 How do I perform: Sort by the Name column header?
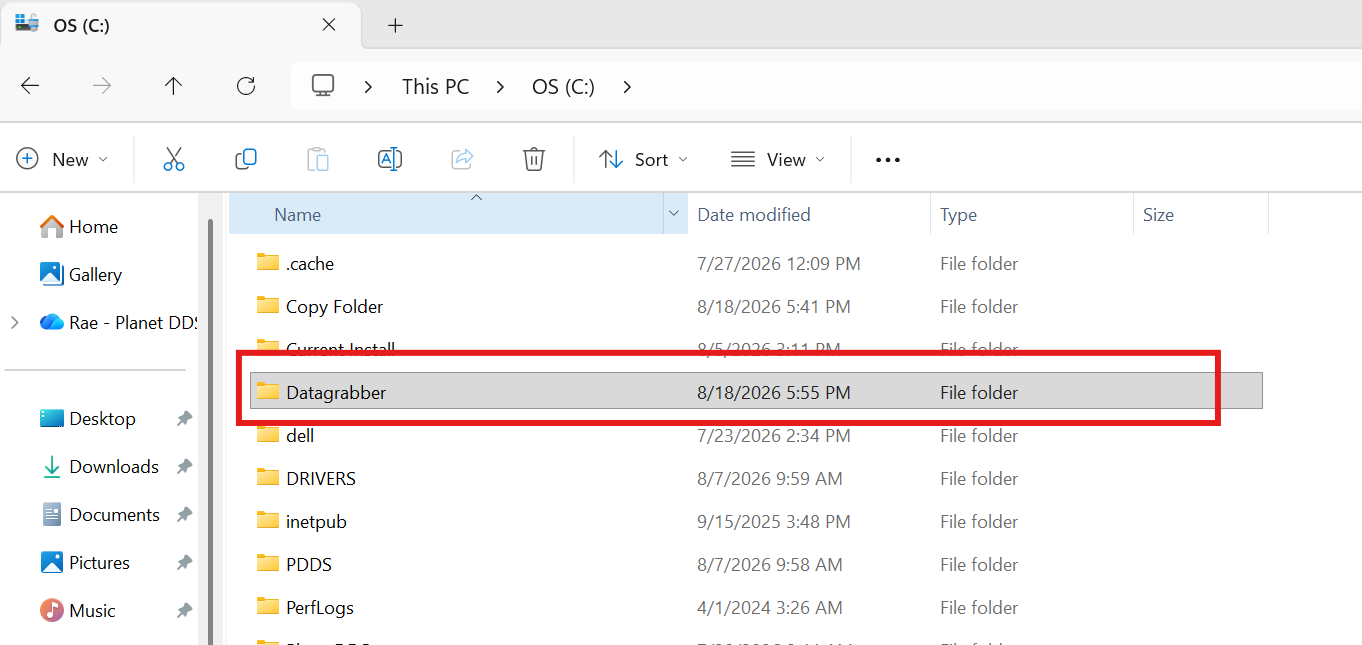point(446,214)
